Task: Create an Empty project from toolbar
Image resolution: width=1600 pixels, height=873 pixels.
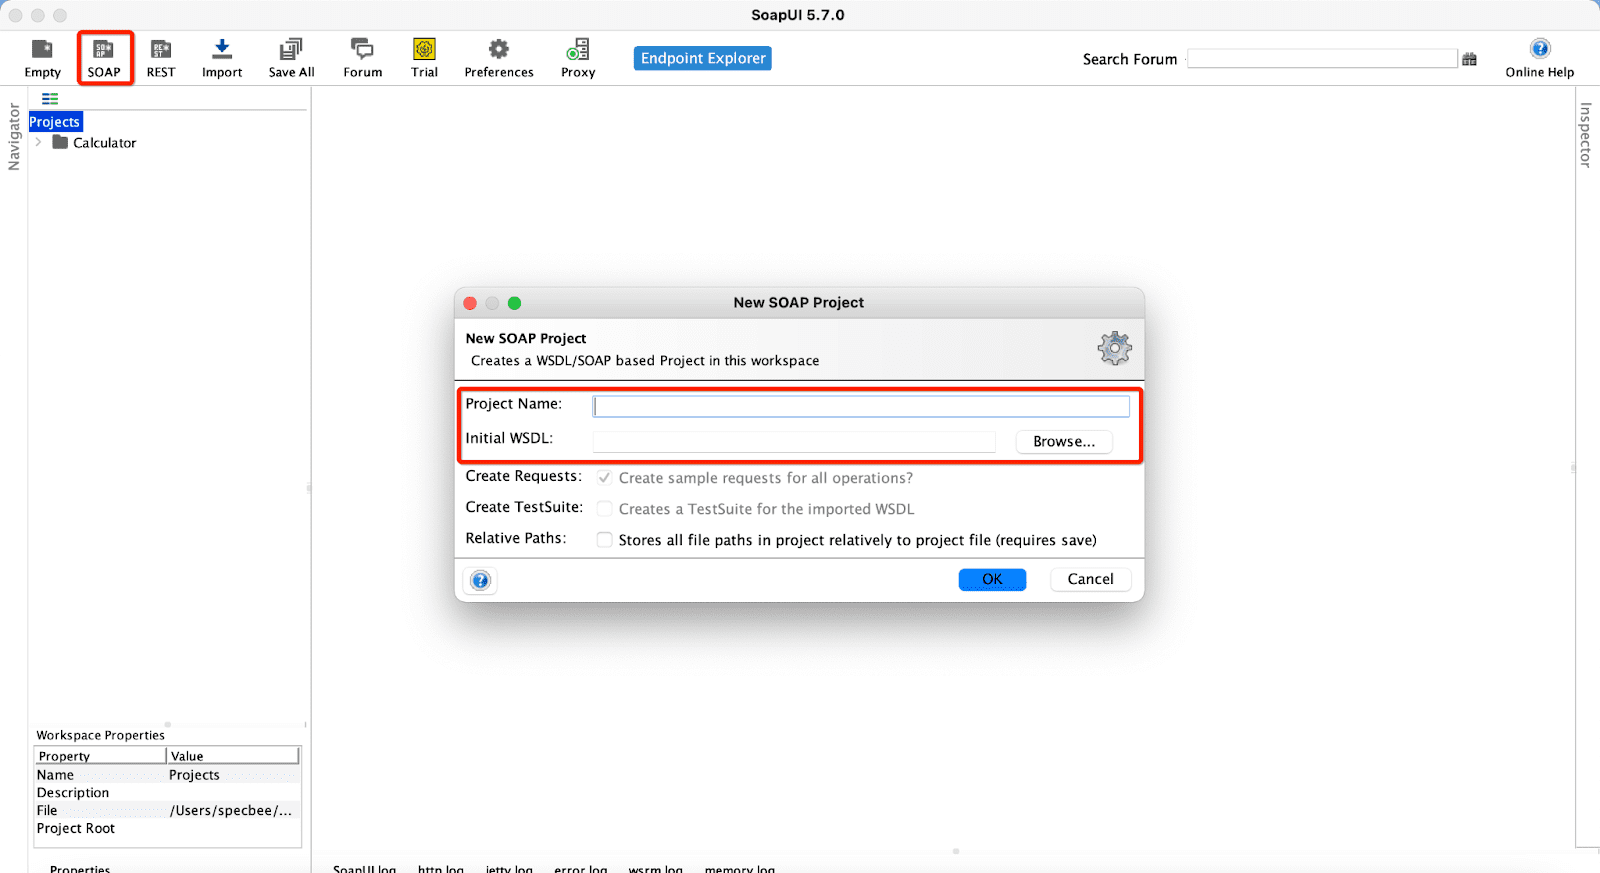Action: pos(42,58)
